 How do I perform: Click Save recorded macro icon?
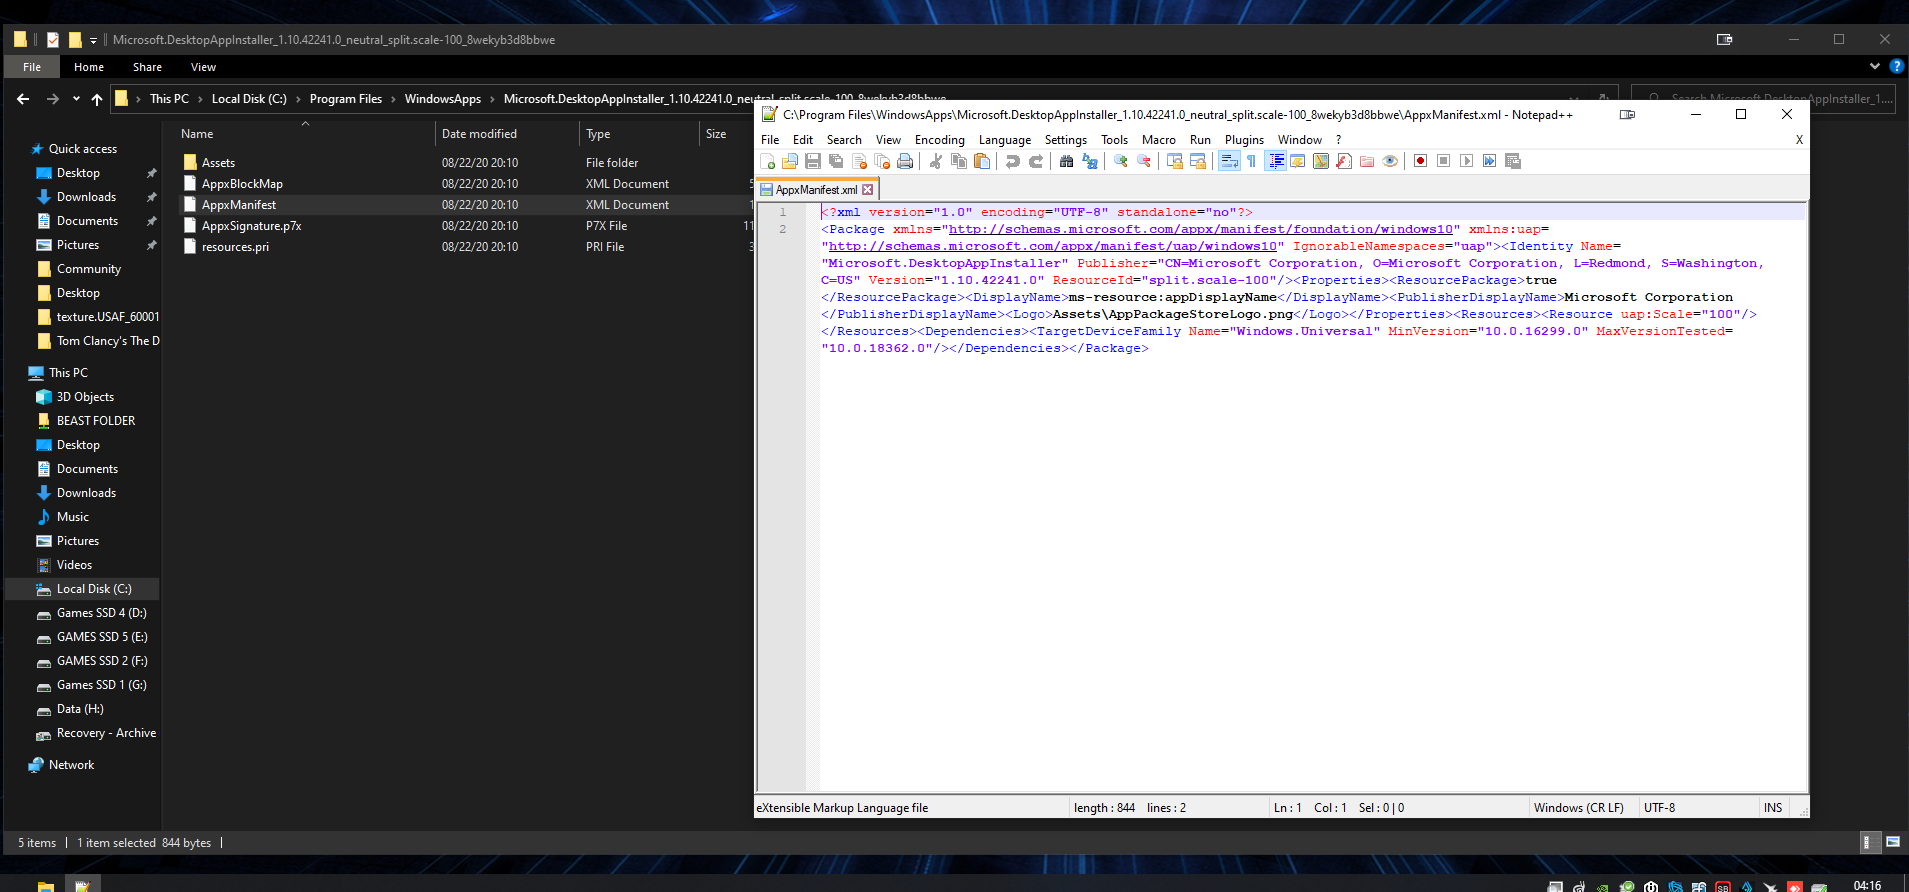coord(1512,161)
